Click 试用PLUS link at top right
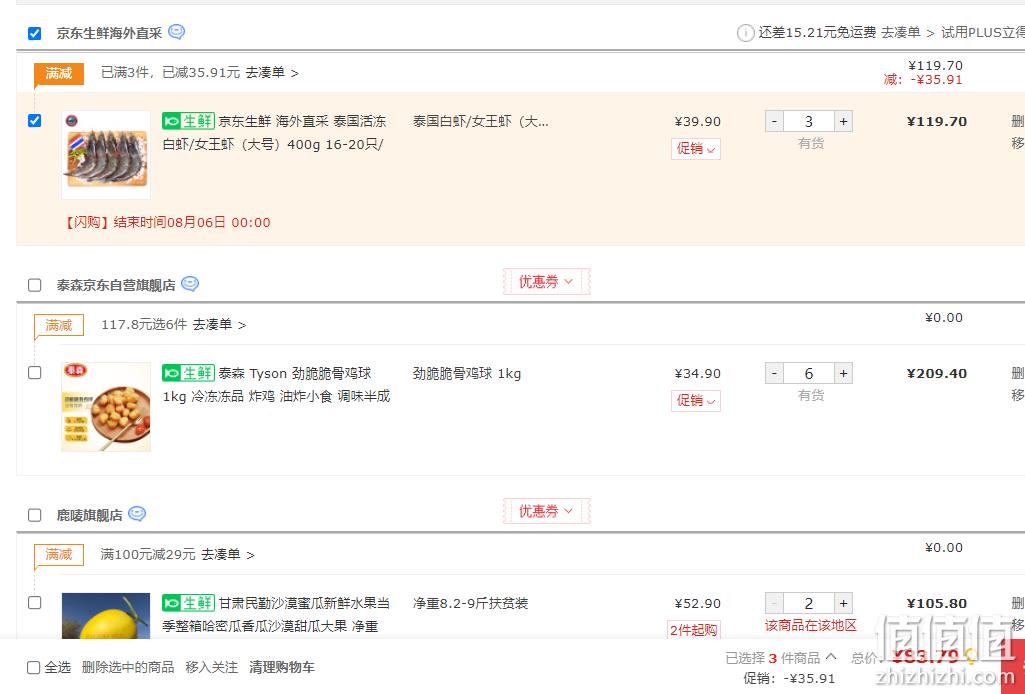The height and width of the screenshot is (694, 1025). [983, 33]
